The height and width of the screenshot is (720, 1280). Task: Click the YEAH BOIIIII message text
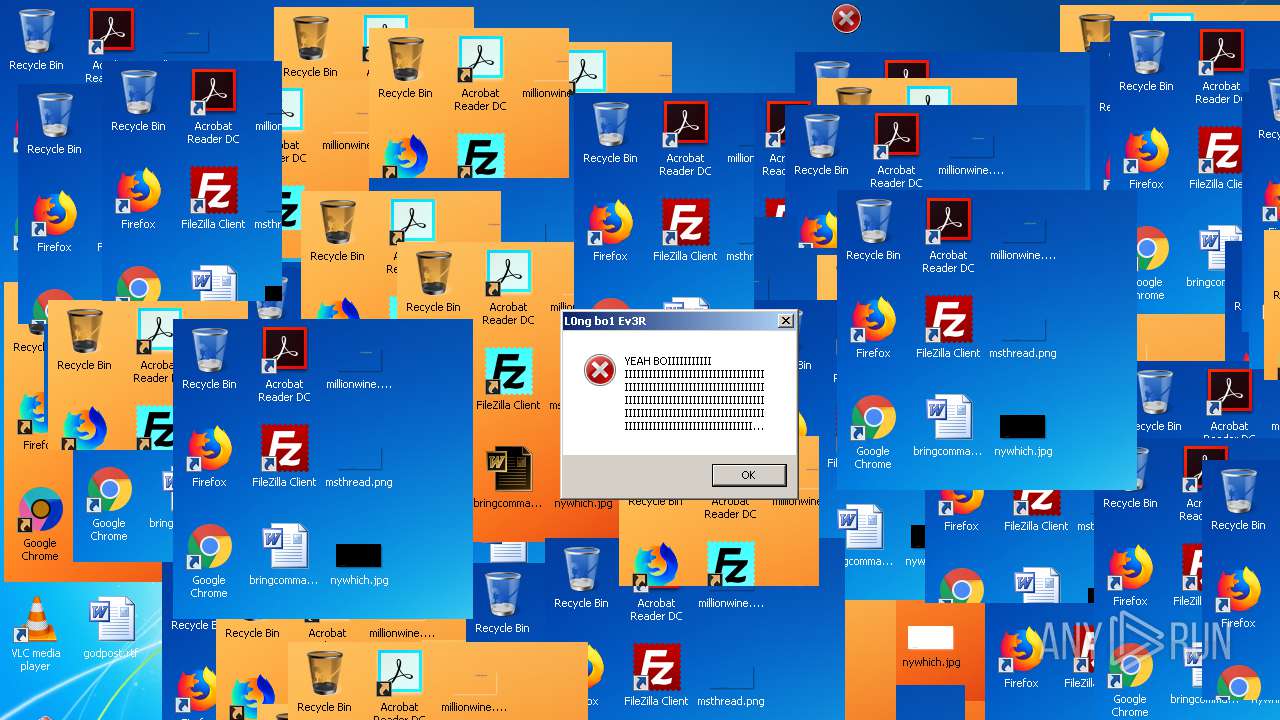pos(694,394)
